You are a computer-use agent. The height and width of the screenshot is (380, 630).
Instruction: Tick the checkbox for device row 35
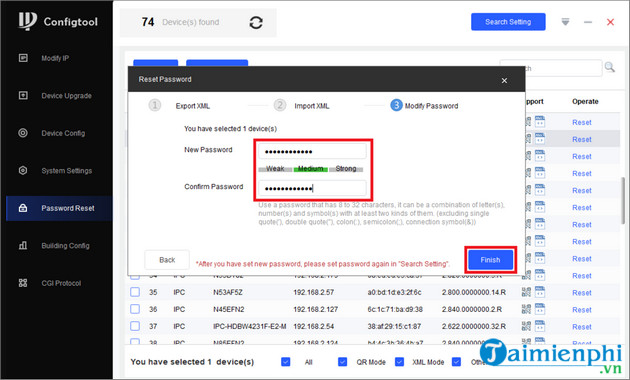[x=135, y=292]
